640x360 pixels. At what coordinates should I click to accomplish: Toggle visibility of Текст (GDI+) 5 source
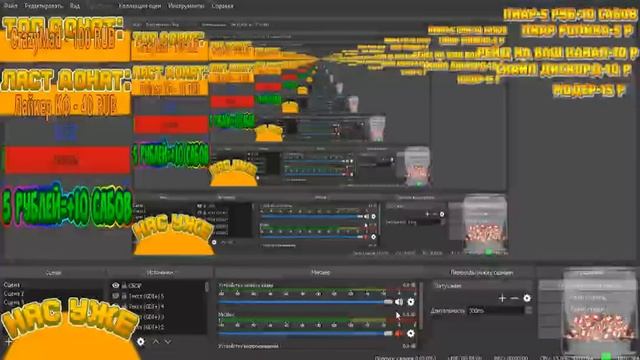click(116, 296)
